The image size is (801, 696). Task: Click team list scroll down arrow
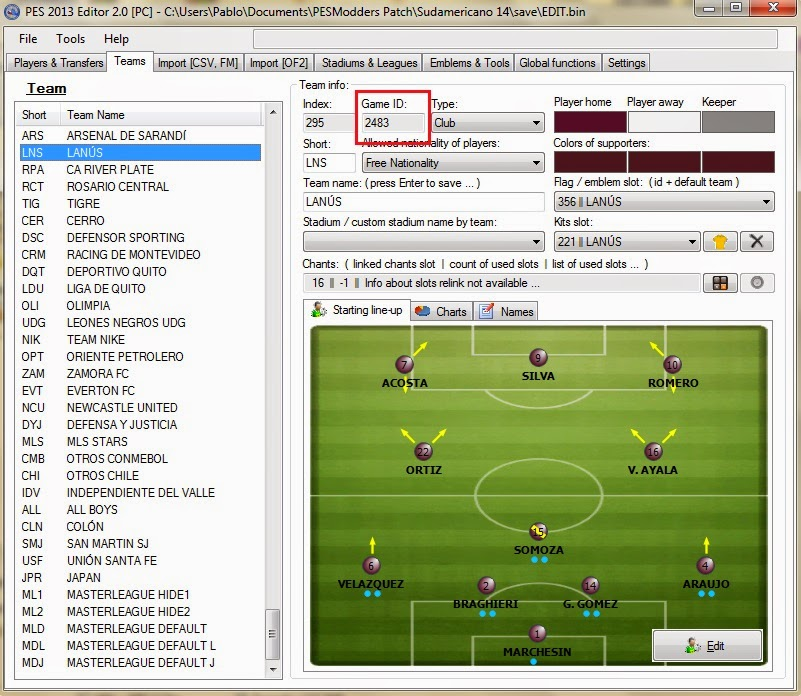point(273,669)
